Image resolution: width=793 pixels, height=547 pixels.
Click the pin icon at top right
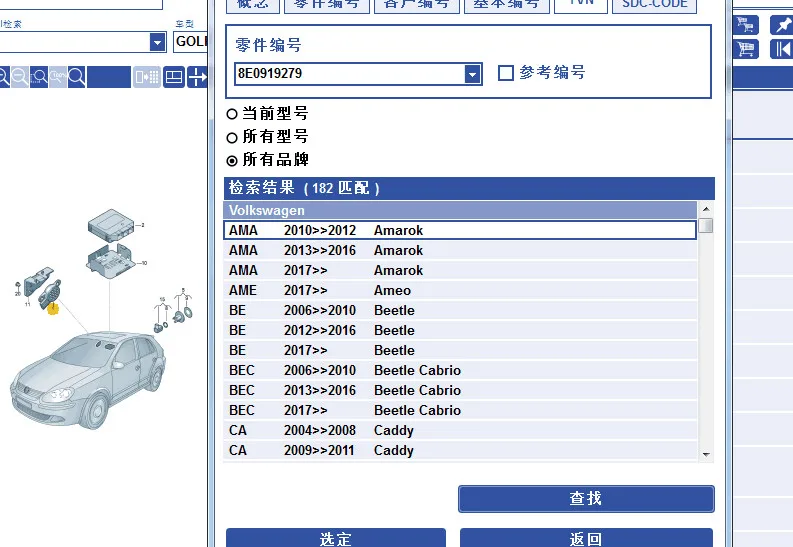[782, 24]
